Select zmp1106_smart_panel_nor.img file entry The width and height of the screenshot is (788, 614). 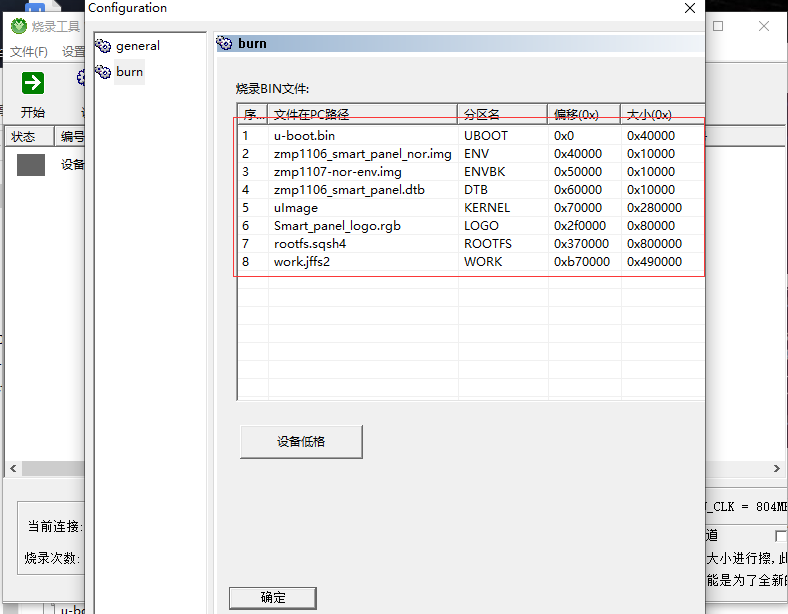point(362,154)
